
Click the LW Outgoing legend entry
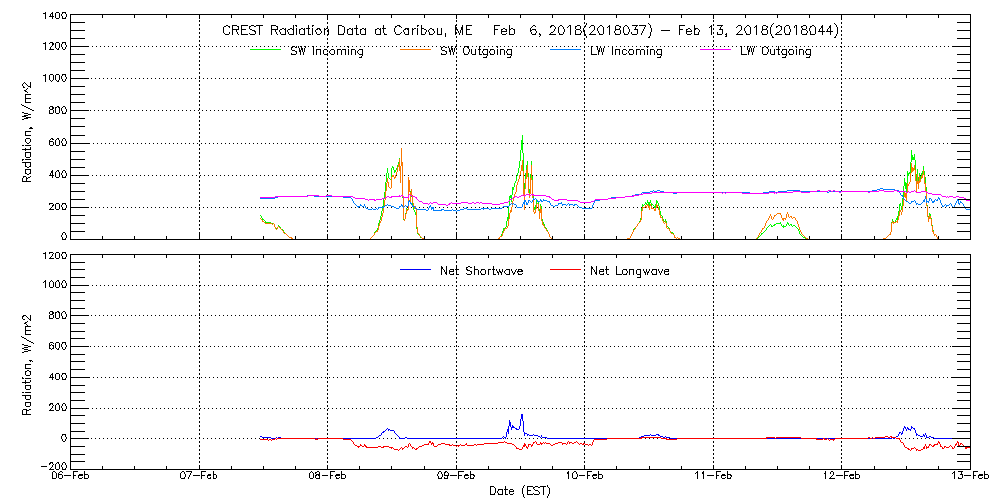(775, 51)
